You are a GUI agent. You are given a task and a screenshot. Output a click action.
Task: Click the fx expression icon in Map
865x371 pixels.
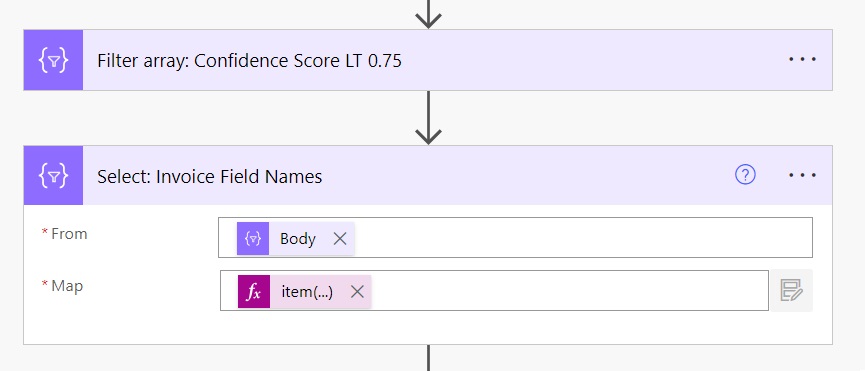pos(254,292)
